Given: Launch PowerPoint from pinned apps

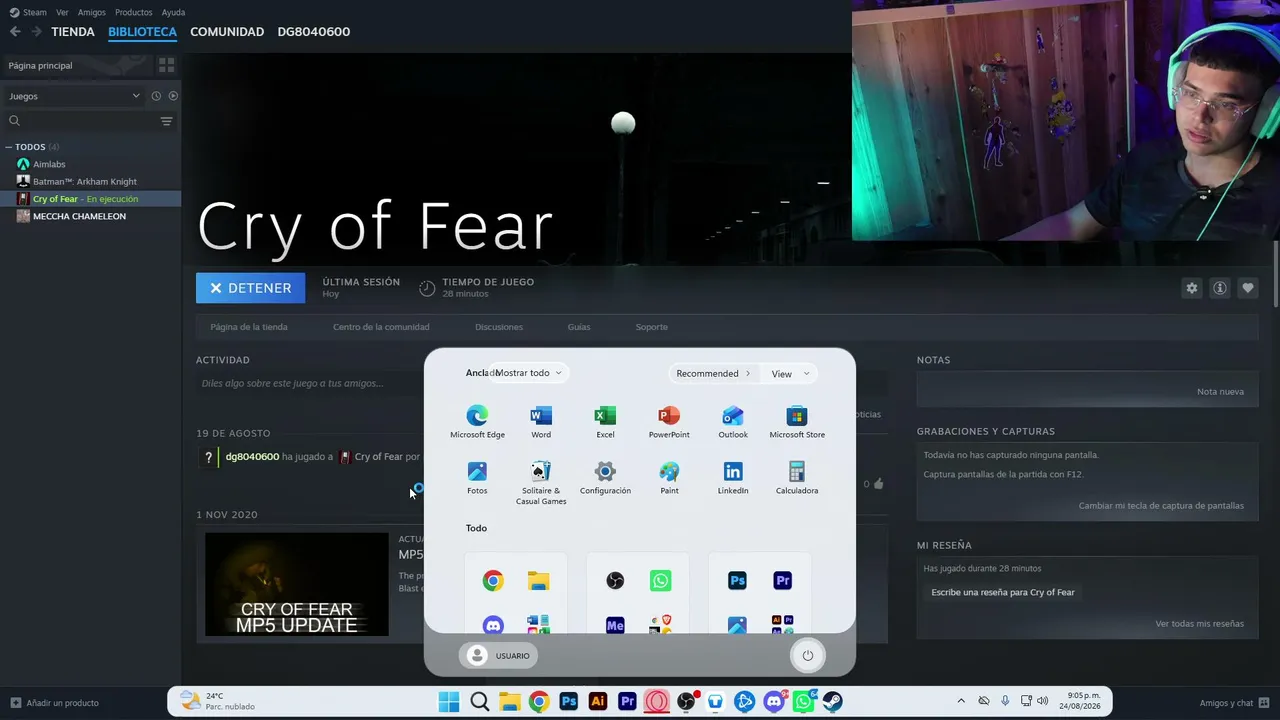Looking at the screenshot, I should pos(669,422).
